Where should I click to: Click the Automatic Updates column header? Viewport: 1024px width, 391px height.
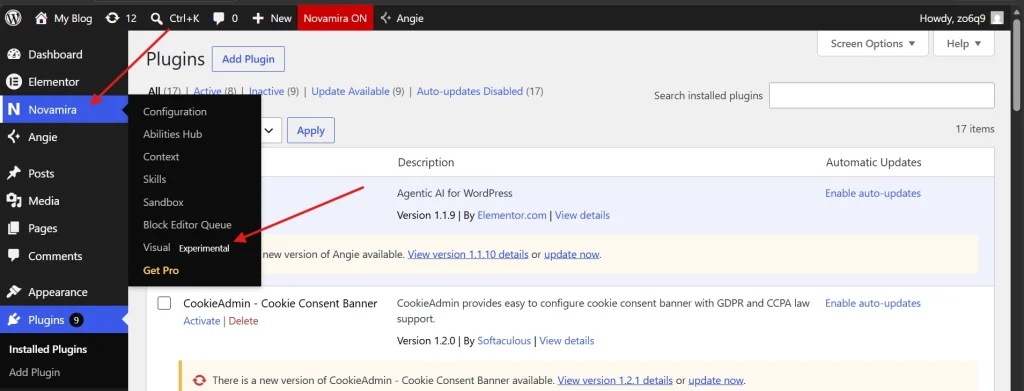[873, 162]
